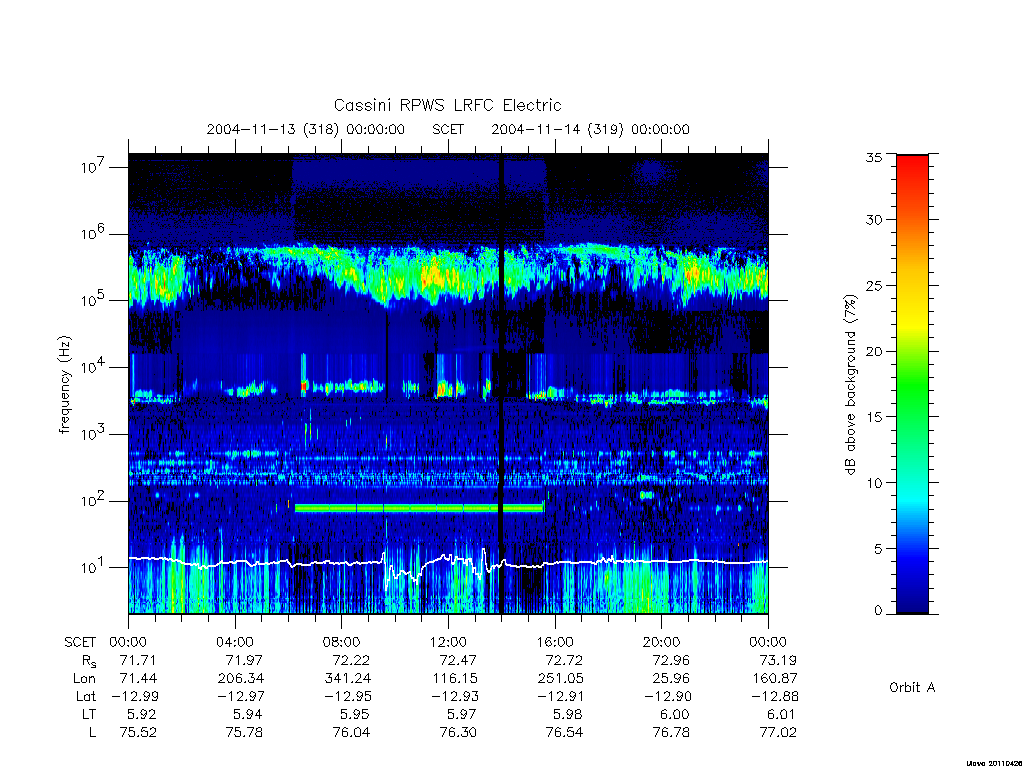
Task: Click the 'SCET' label between the dates
Action: [x=448, y=129]
